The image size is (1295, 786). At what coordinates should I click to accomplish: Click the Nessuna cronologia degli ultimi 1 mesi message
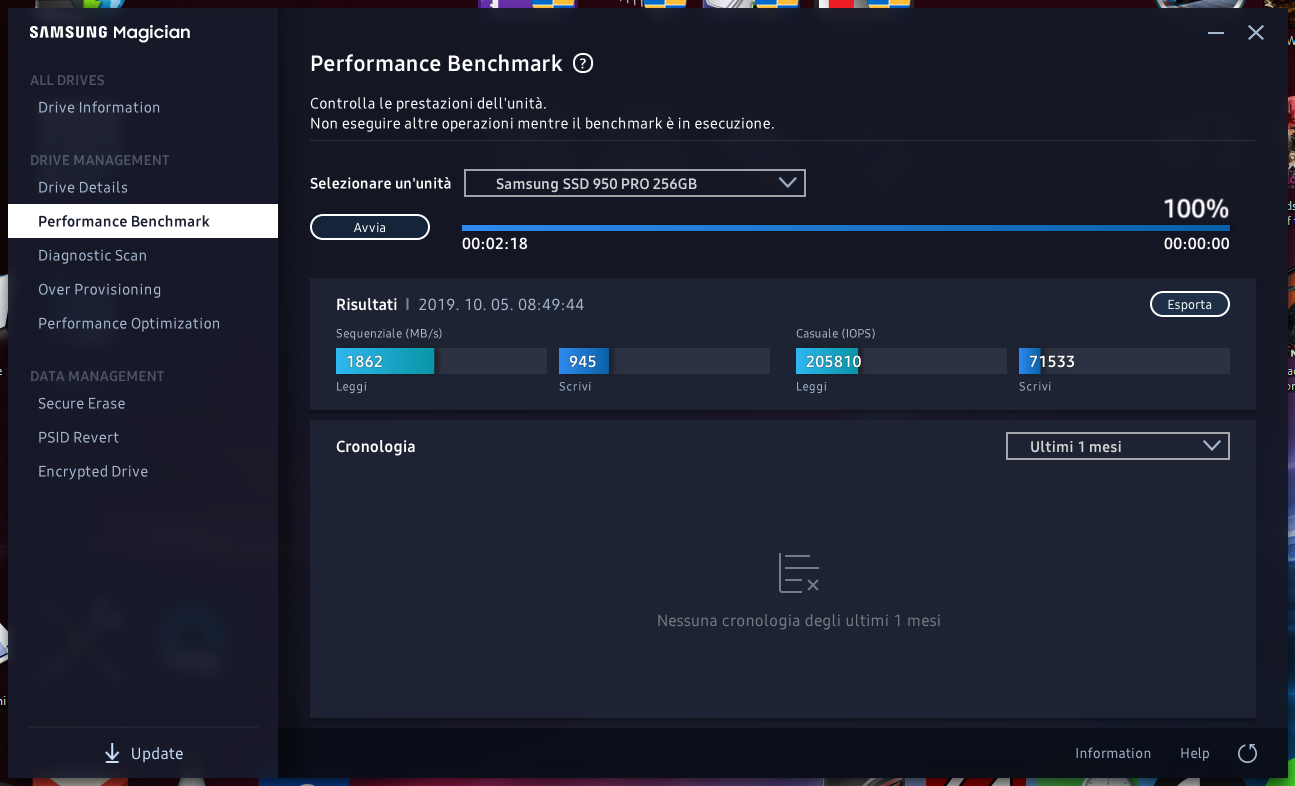tap(799, 621)
